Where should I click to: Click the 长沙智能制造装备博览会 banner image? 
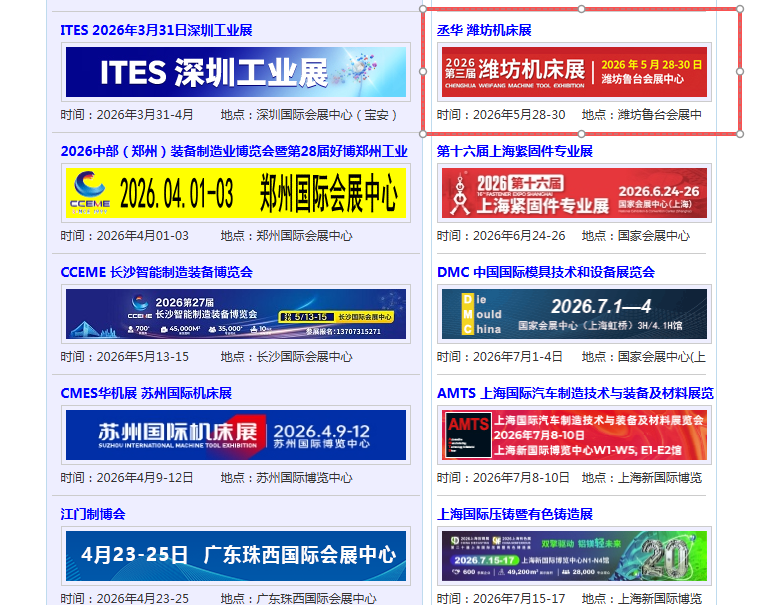point(236,314)
